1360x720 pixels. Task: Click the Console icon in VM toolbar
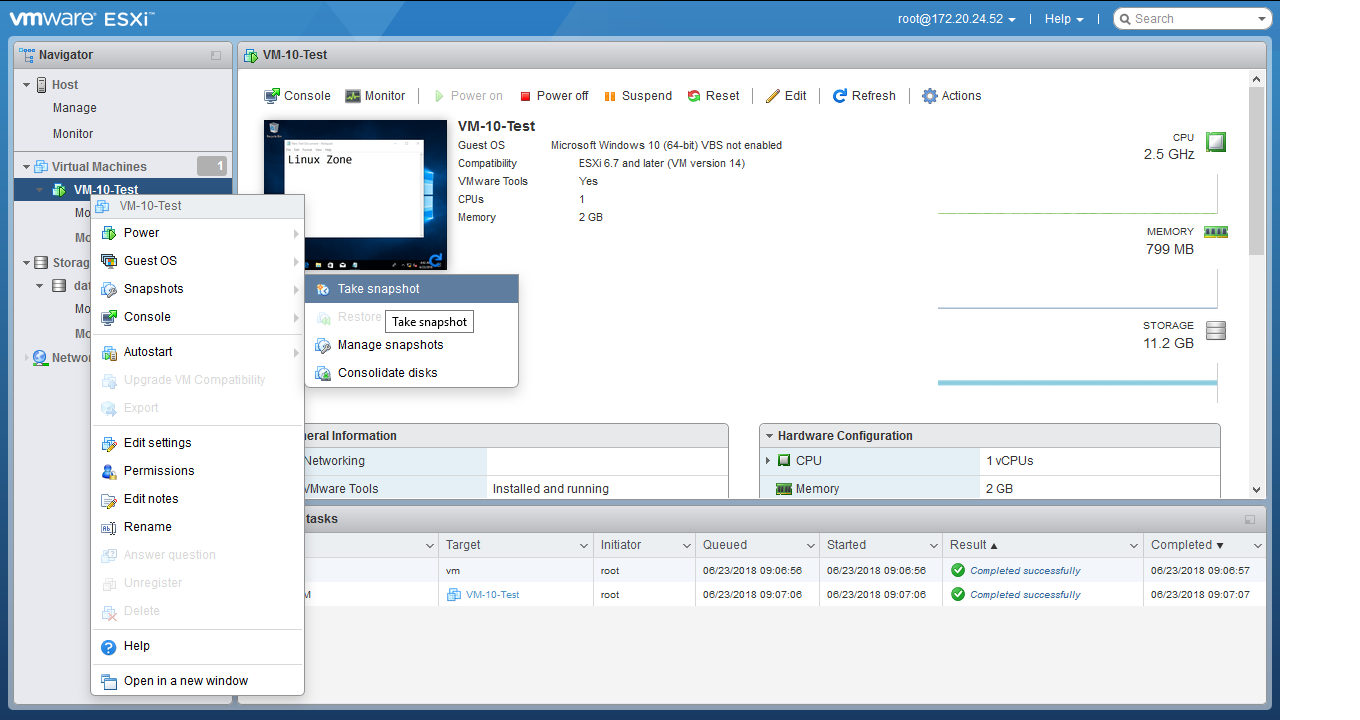tap(272, 96)
